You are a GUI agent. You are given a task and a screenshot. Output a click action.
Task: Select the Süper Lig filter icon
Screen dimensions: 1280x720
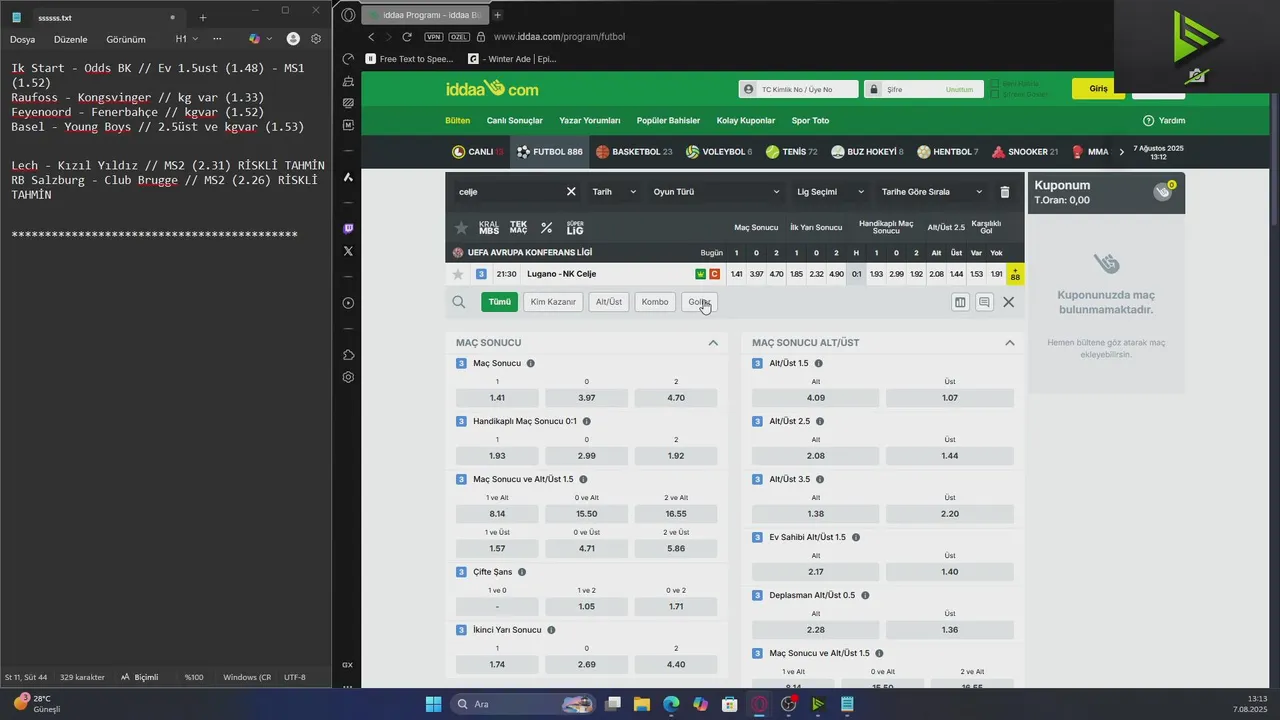click(x=575, y=228)
